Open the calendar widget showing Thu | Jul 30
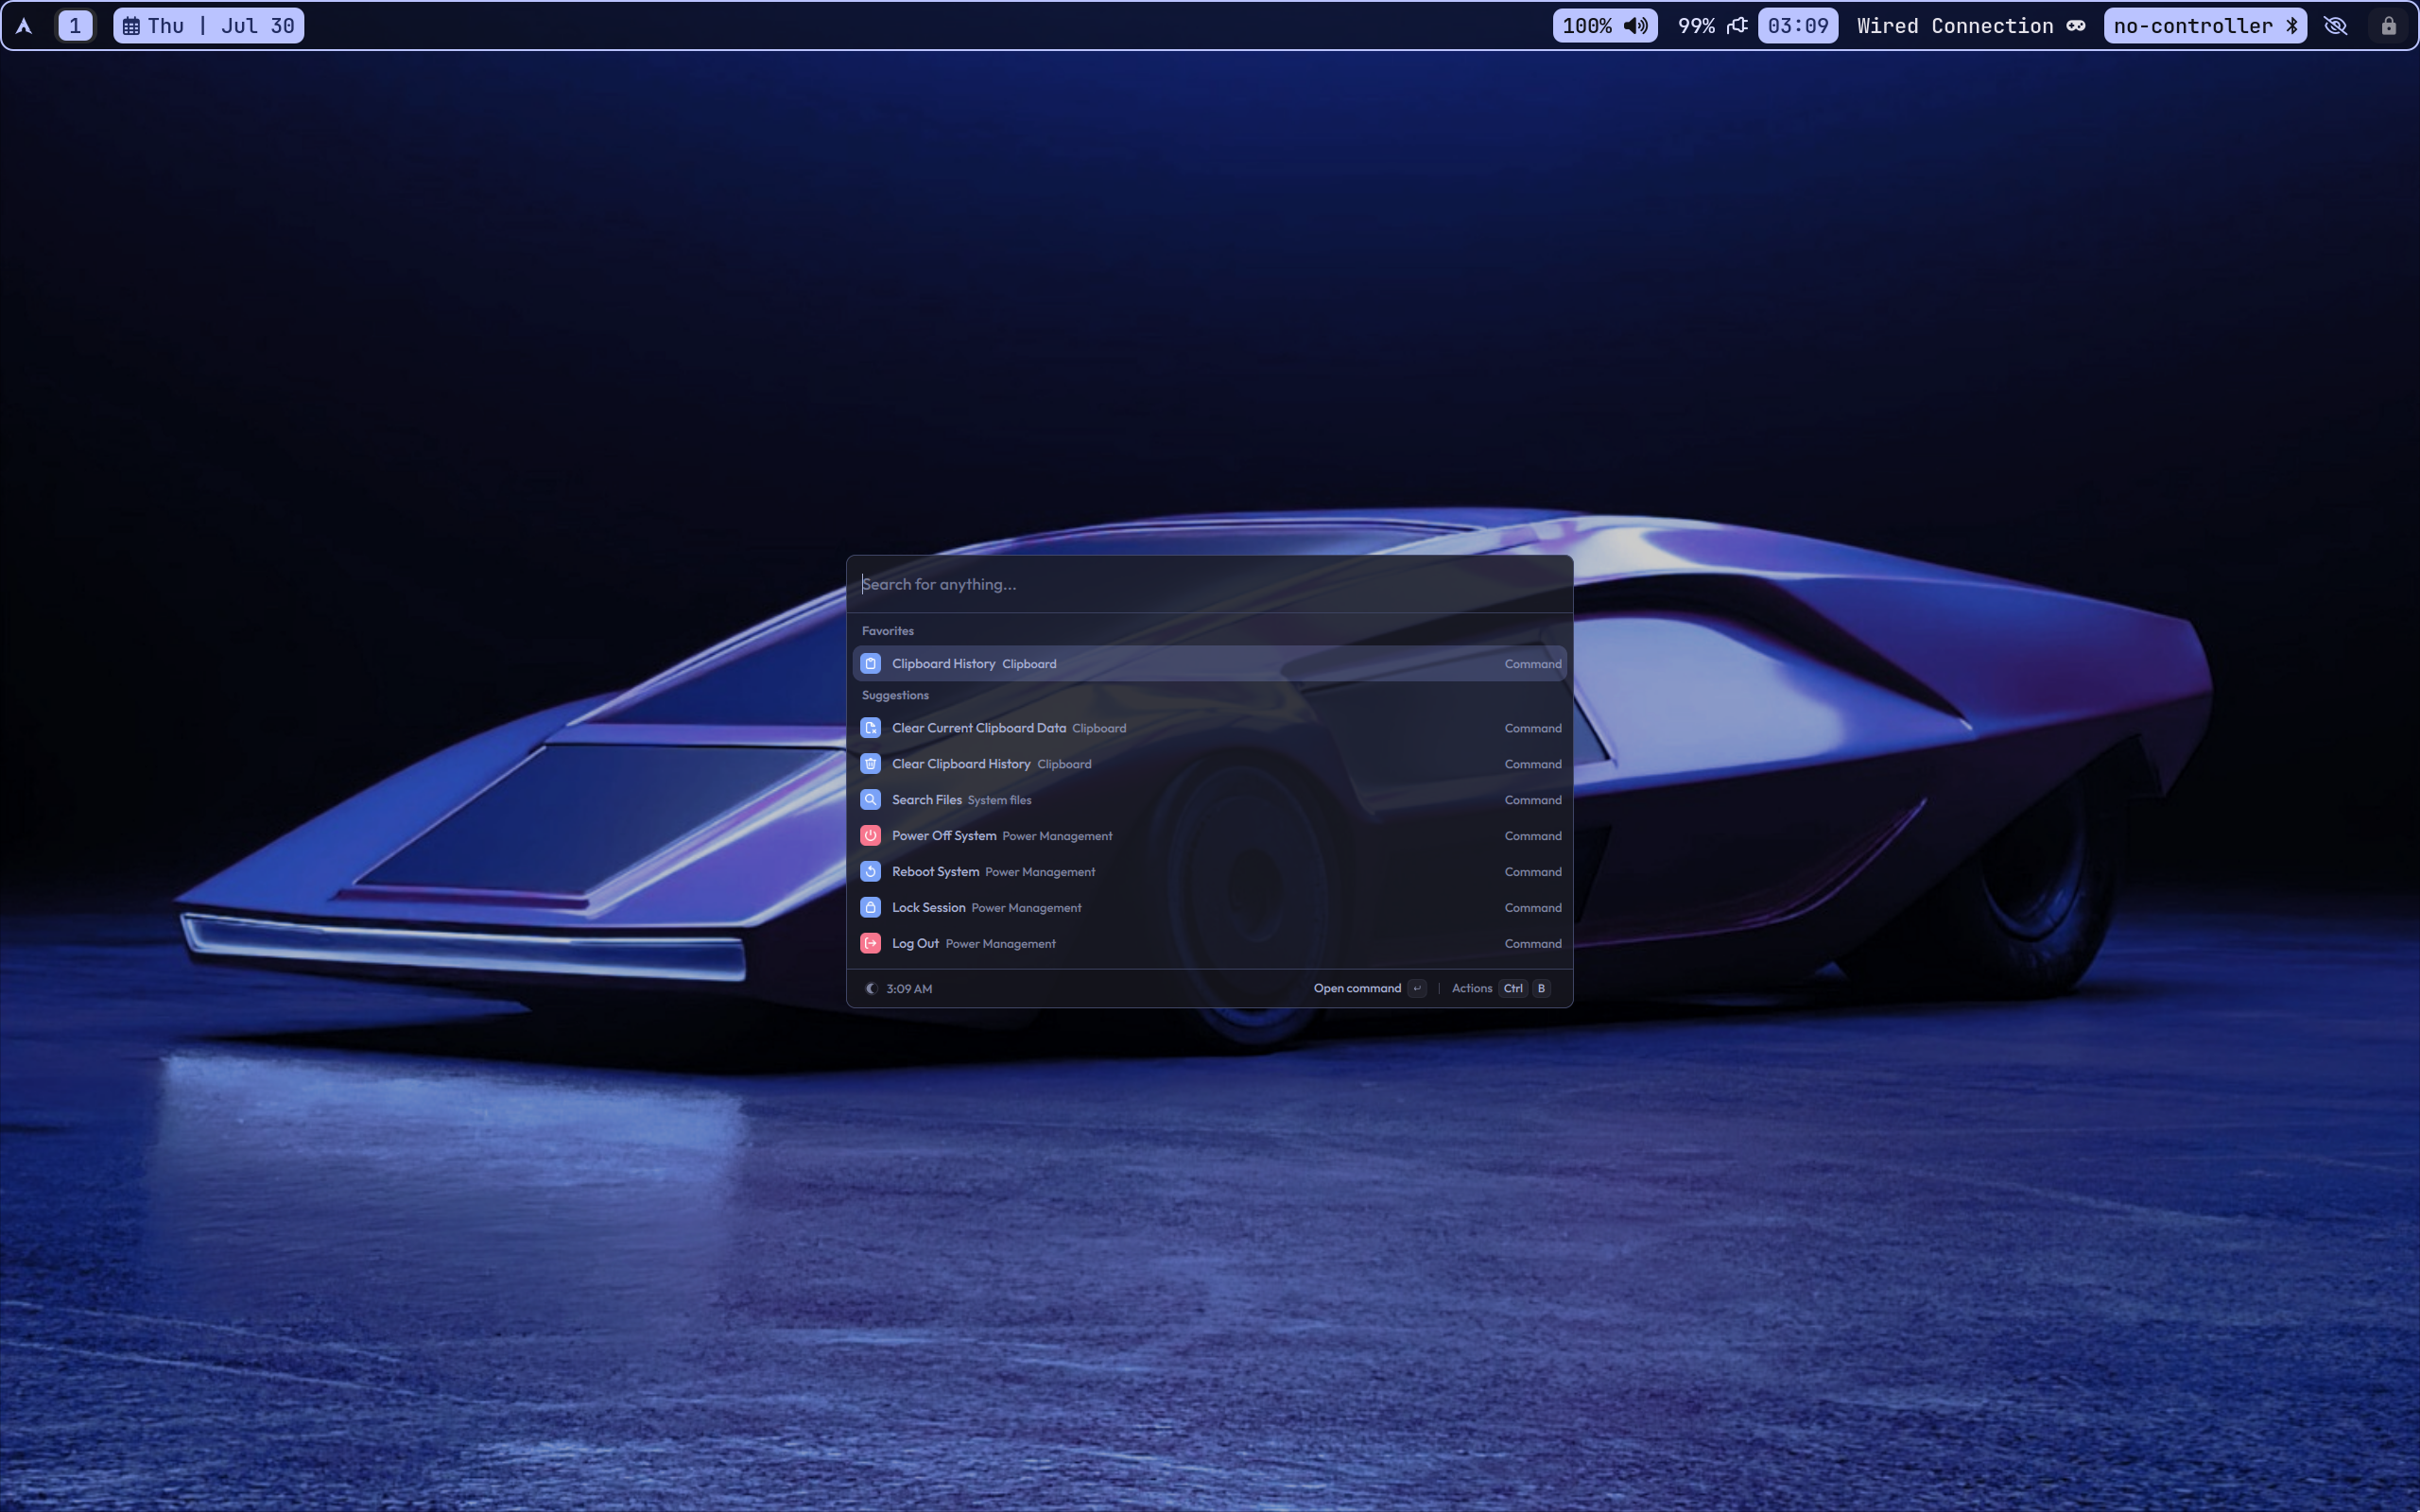The width and height of the screenshot is (2420, 1512). coord(209,26)
